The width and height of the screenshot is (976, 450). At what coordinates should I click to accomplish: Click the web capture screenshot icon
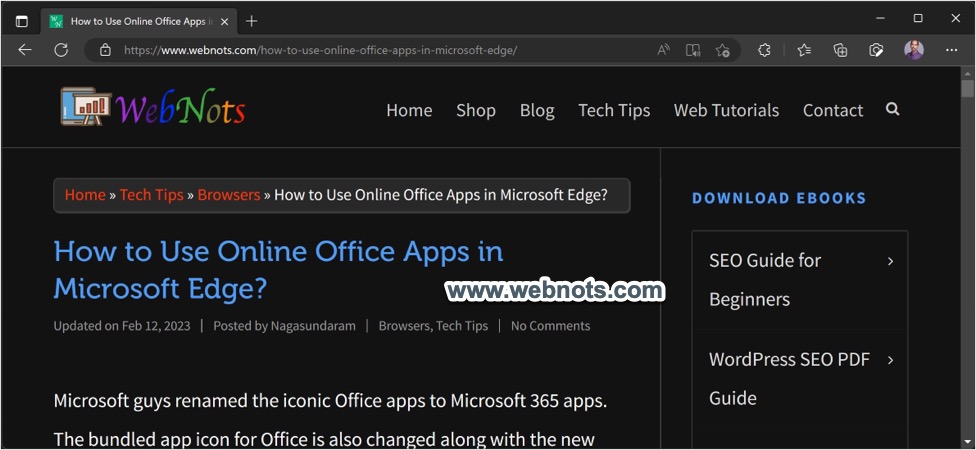(876, 50)
